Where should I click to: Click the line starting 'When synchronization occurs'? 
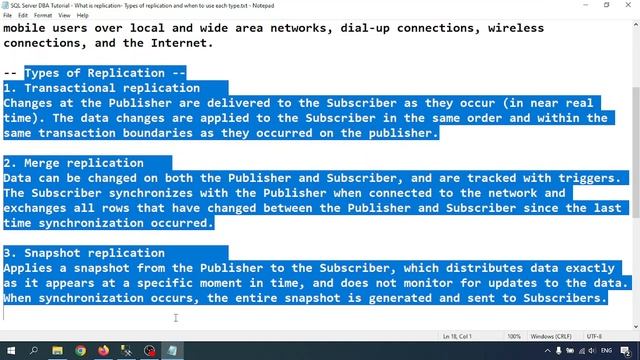pos(305,298)
